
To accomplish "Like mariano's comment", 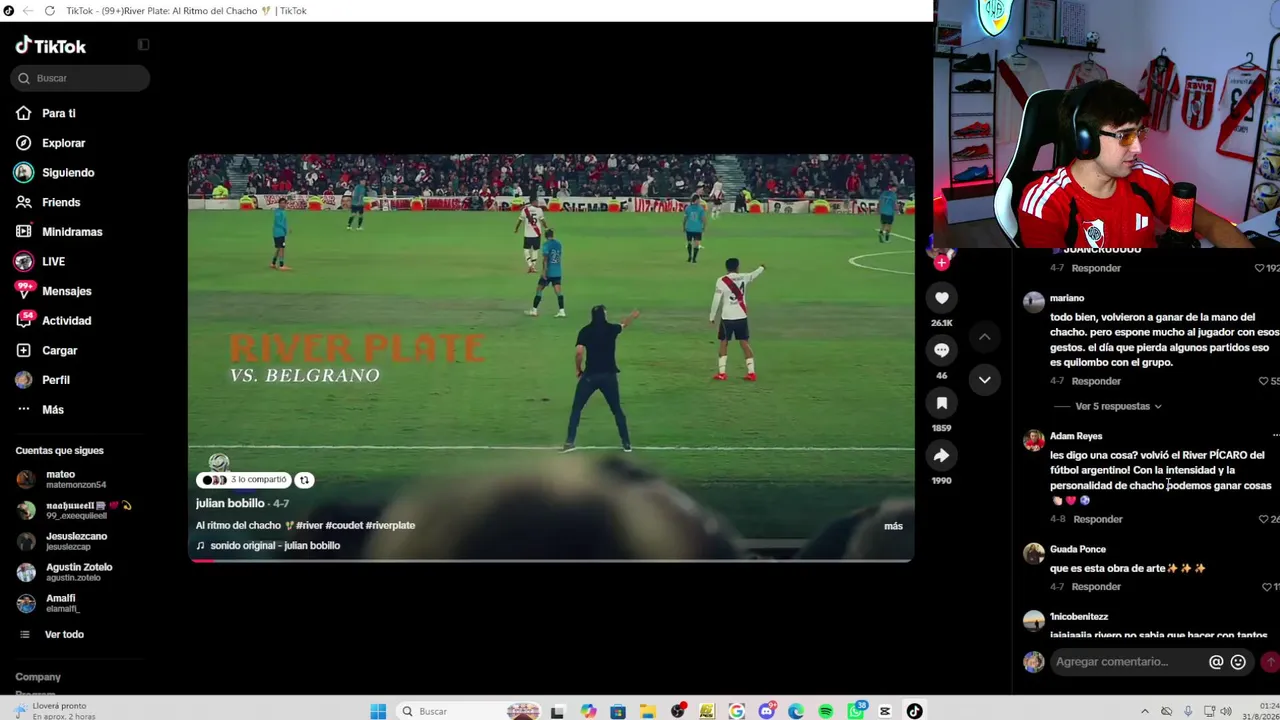I will [1263, 381].
